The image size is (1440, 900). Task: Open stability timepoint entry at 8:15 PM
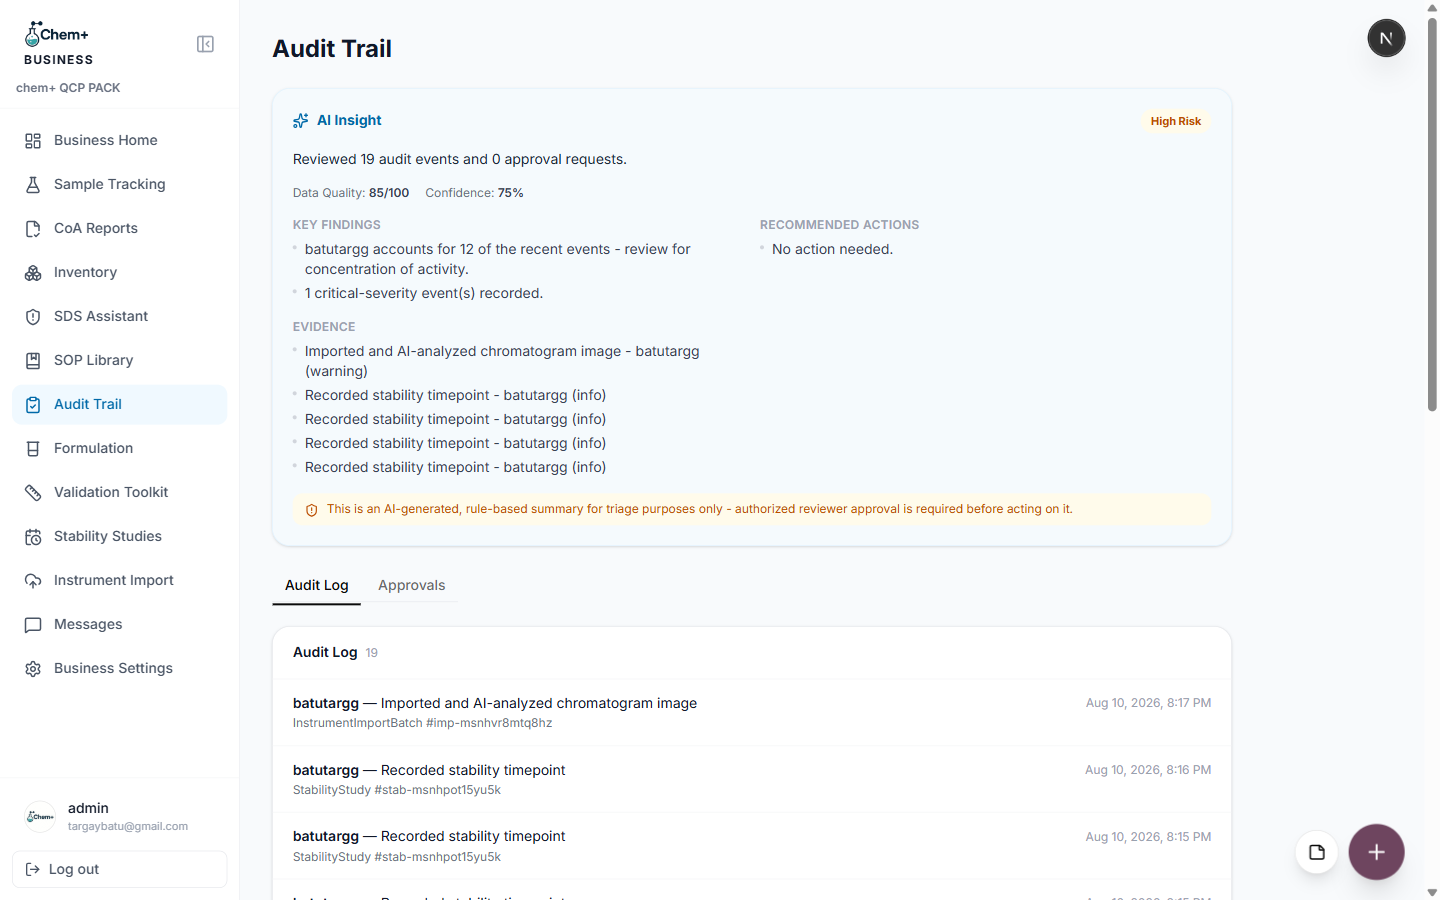click(752, 846)
